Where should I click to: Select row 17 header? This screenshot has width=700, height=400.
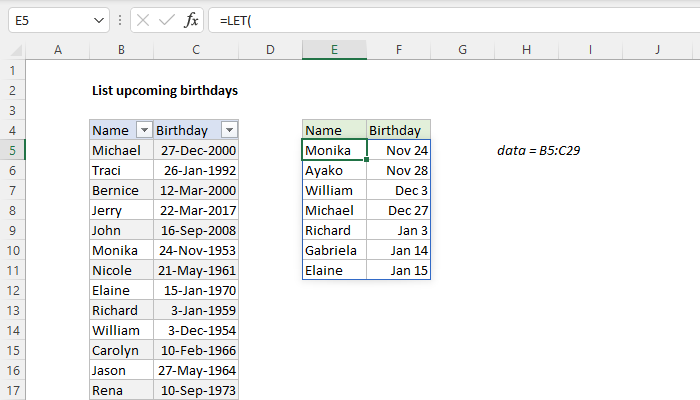(12, 390)
